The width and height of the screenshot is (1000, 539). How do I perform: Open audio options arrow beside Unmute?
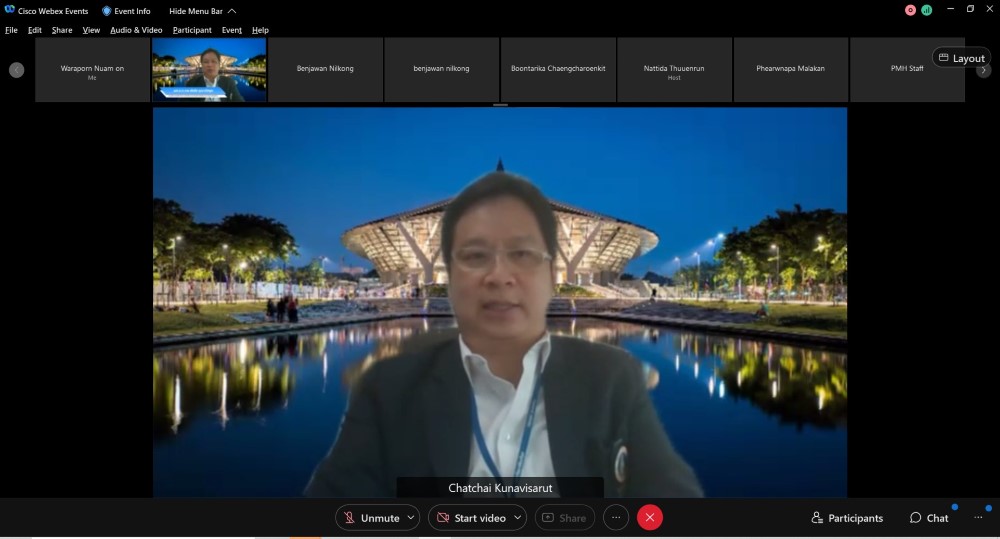(x=411, y=518)
